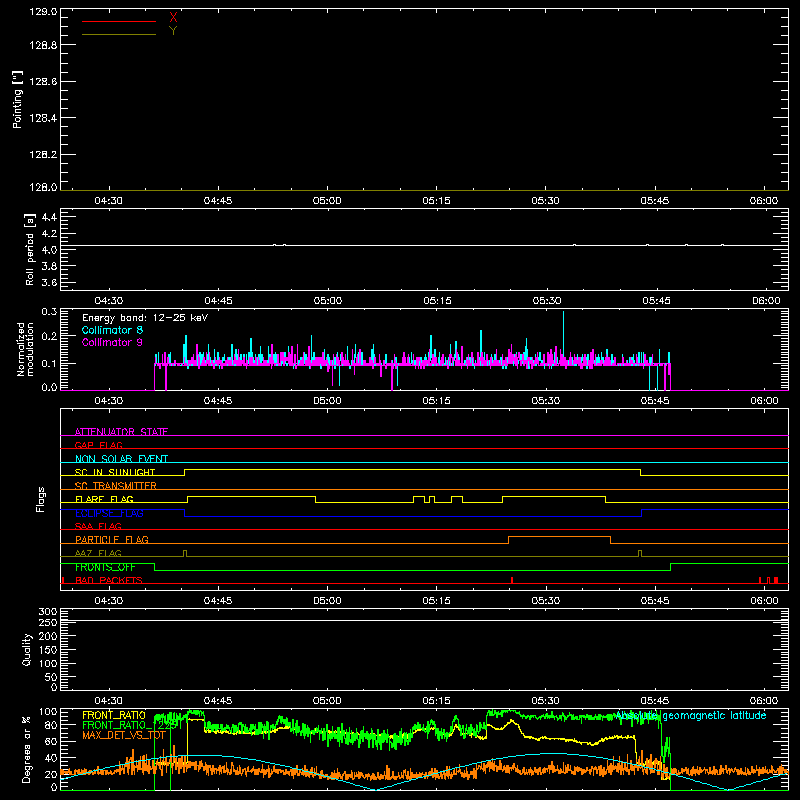Click the '0.3' tick on modulation axis

[x=49, y=312]
